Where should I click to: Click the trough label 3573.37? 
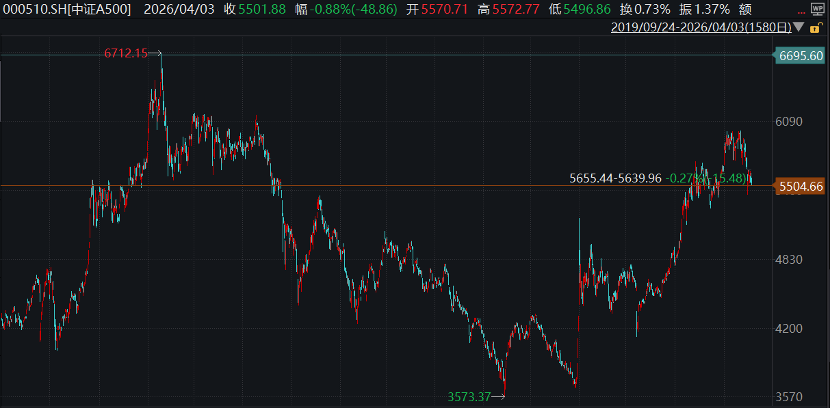(469, 396)
